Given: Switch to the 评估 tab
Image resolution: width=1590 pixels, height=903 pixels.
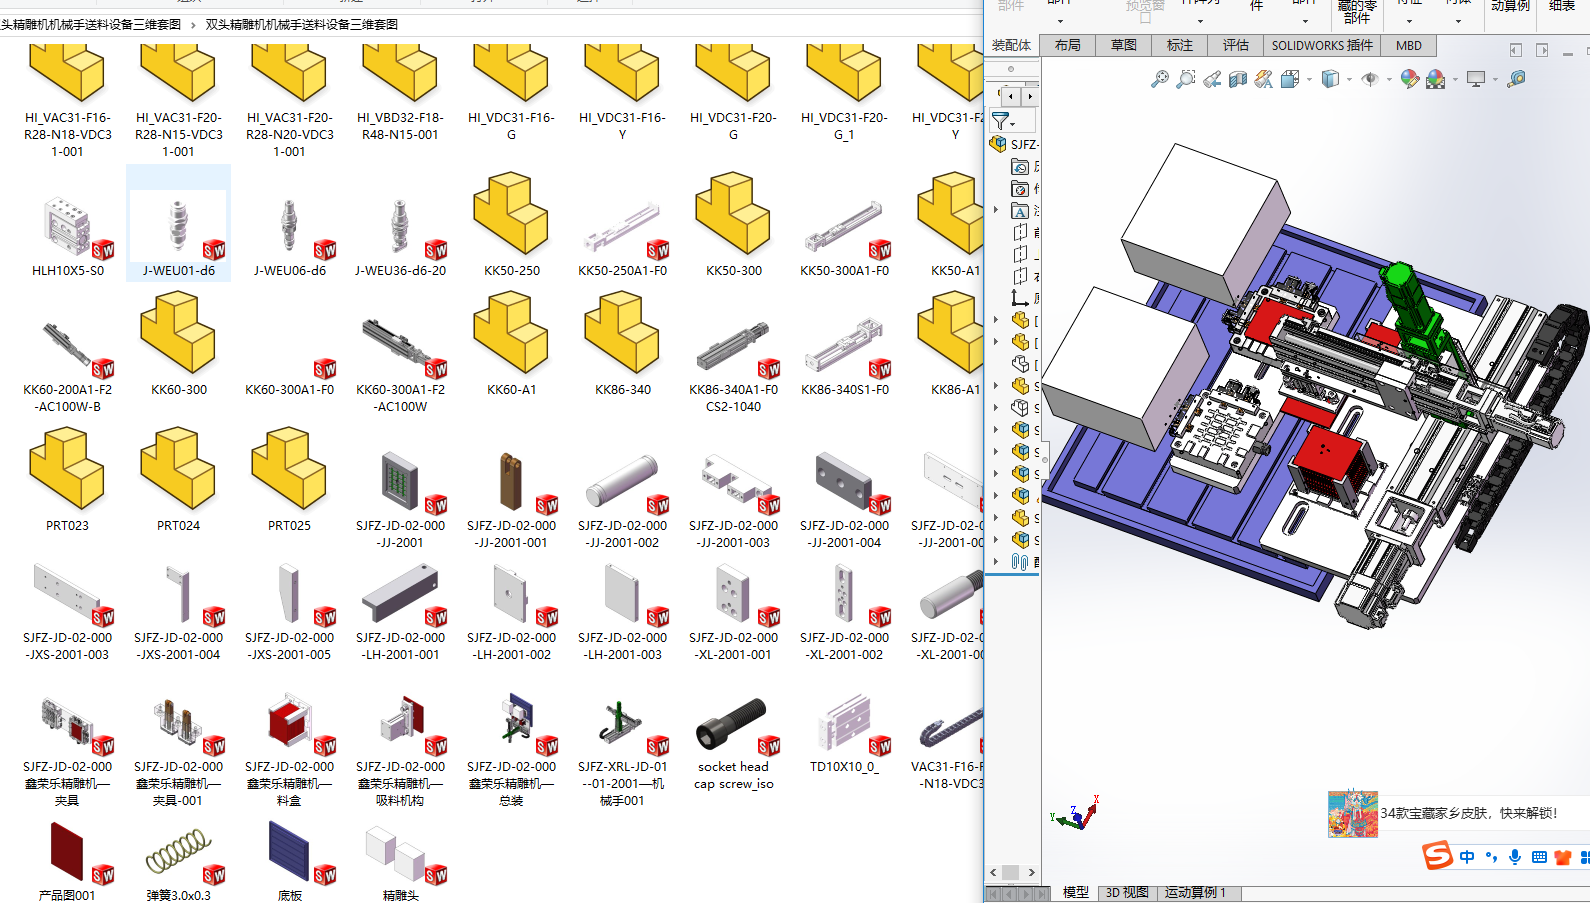Looking at the screenshot, I should 1236,45.
